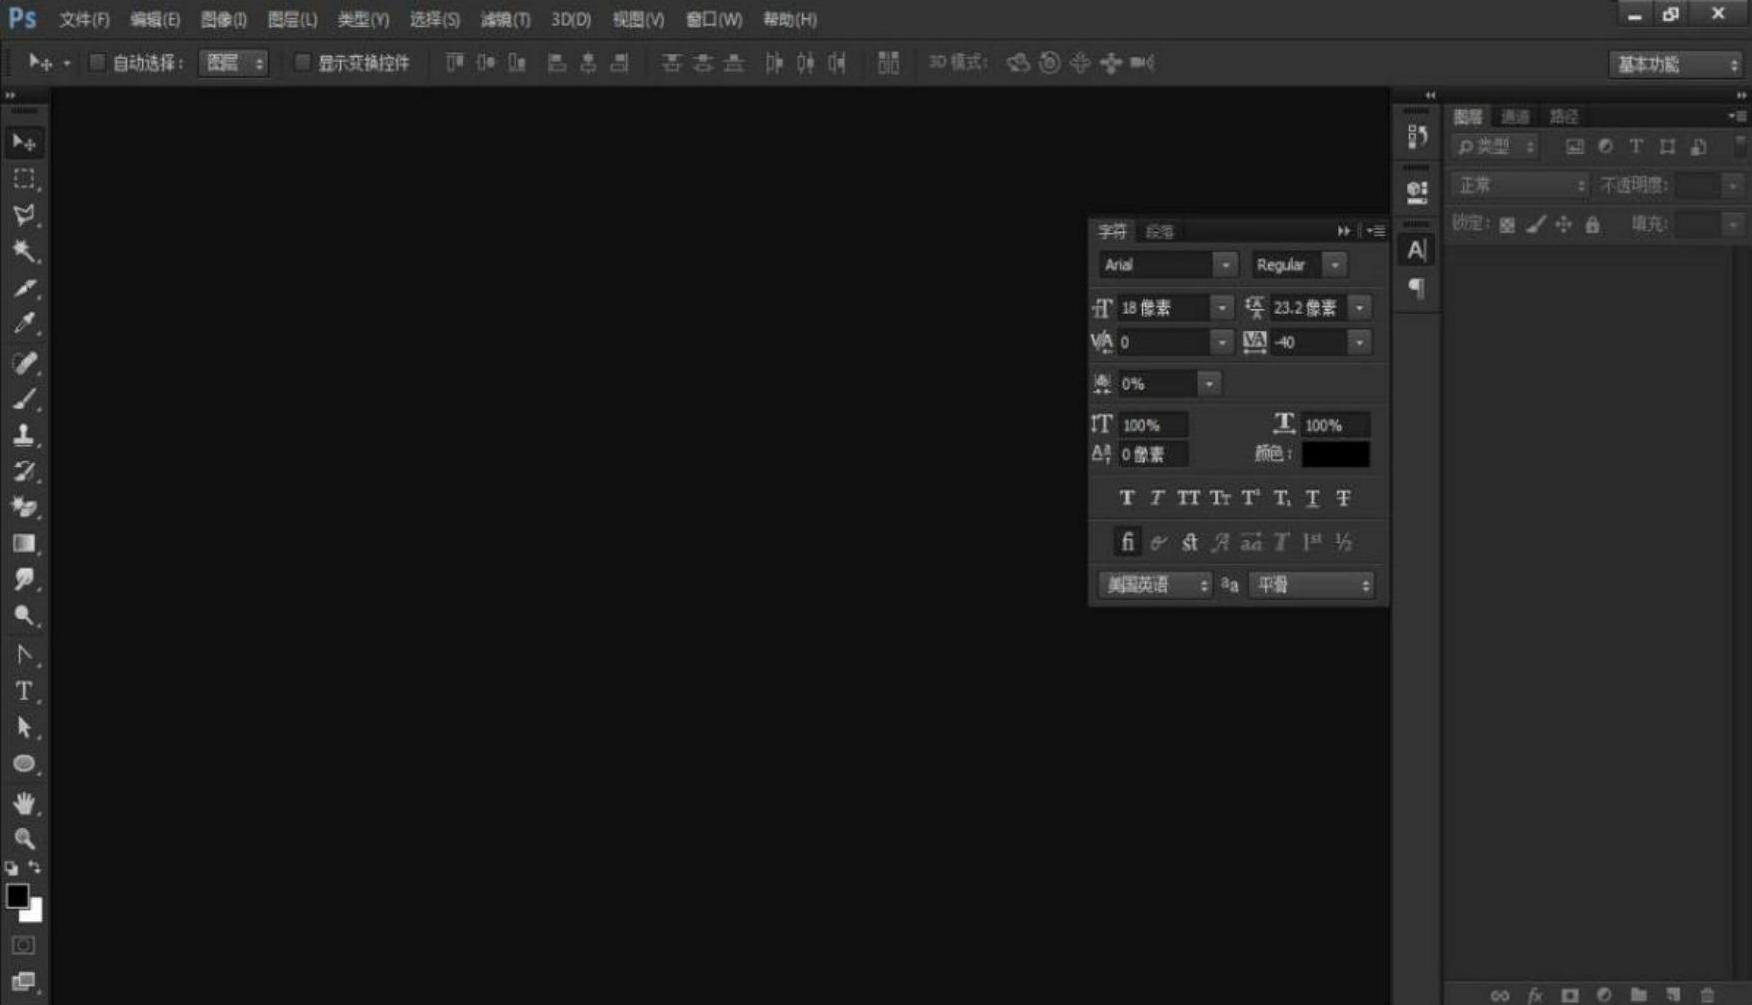Swap foreground and background colors
1752x1005 pixels.
coord(35,867)
